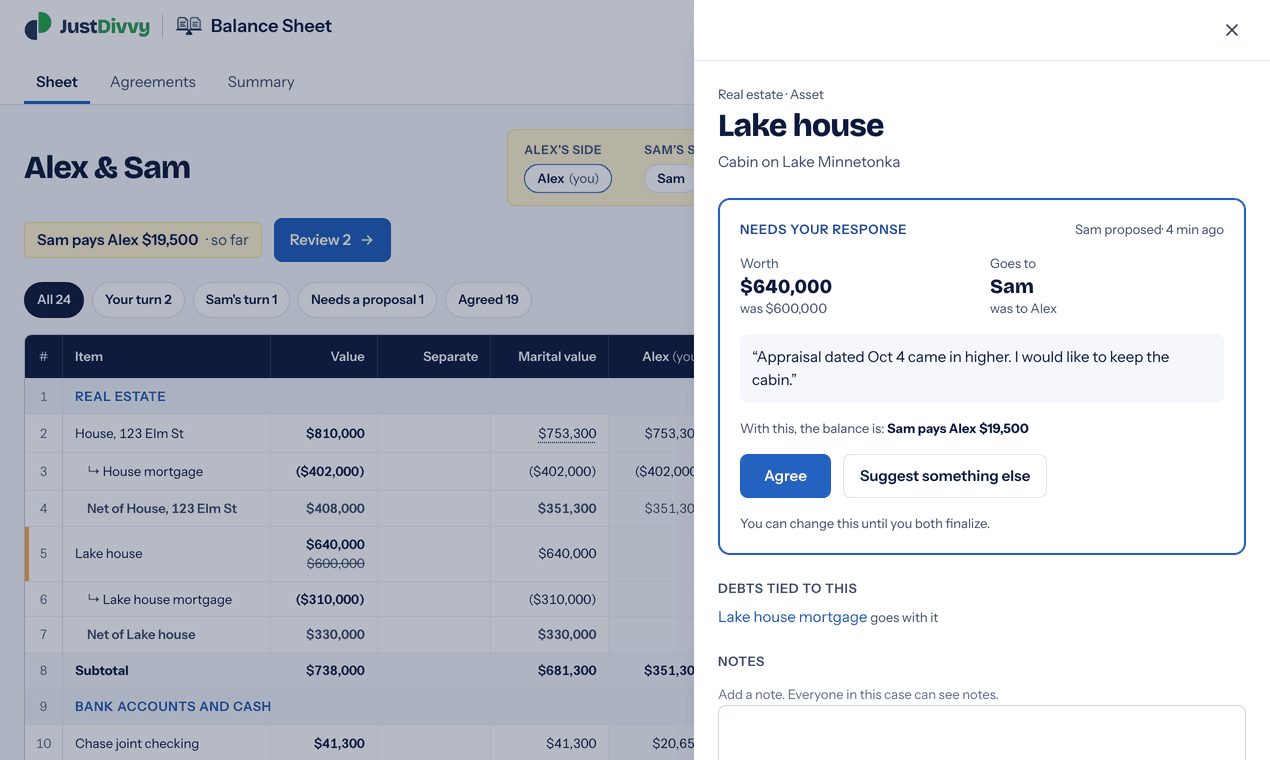The image size is (1270, 760).
Task: Select BANK ACCOUNTS AND CASH section heading
Action: coord(173,706)
